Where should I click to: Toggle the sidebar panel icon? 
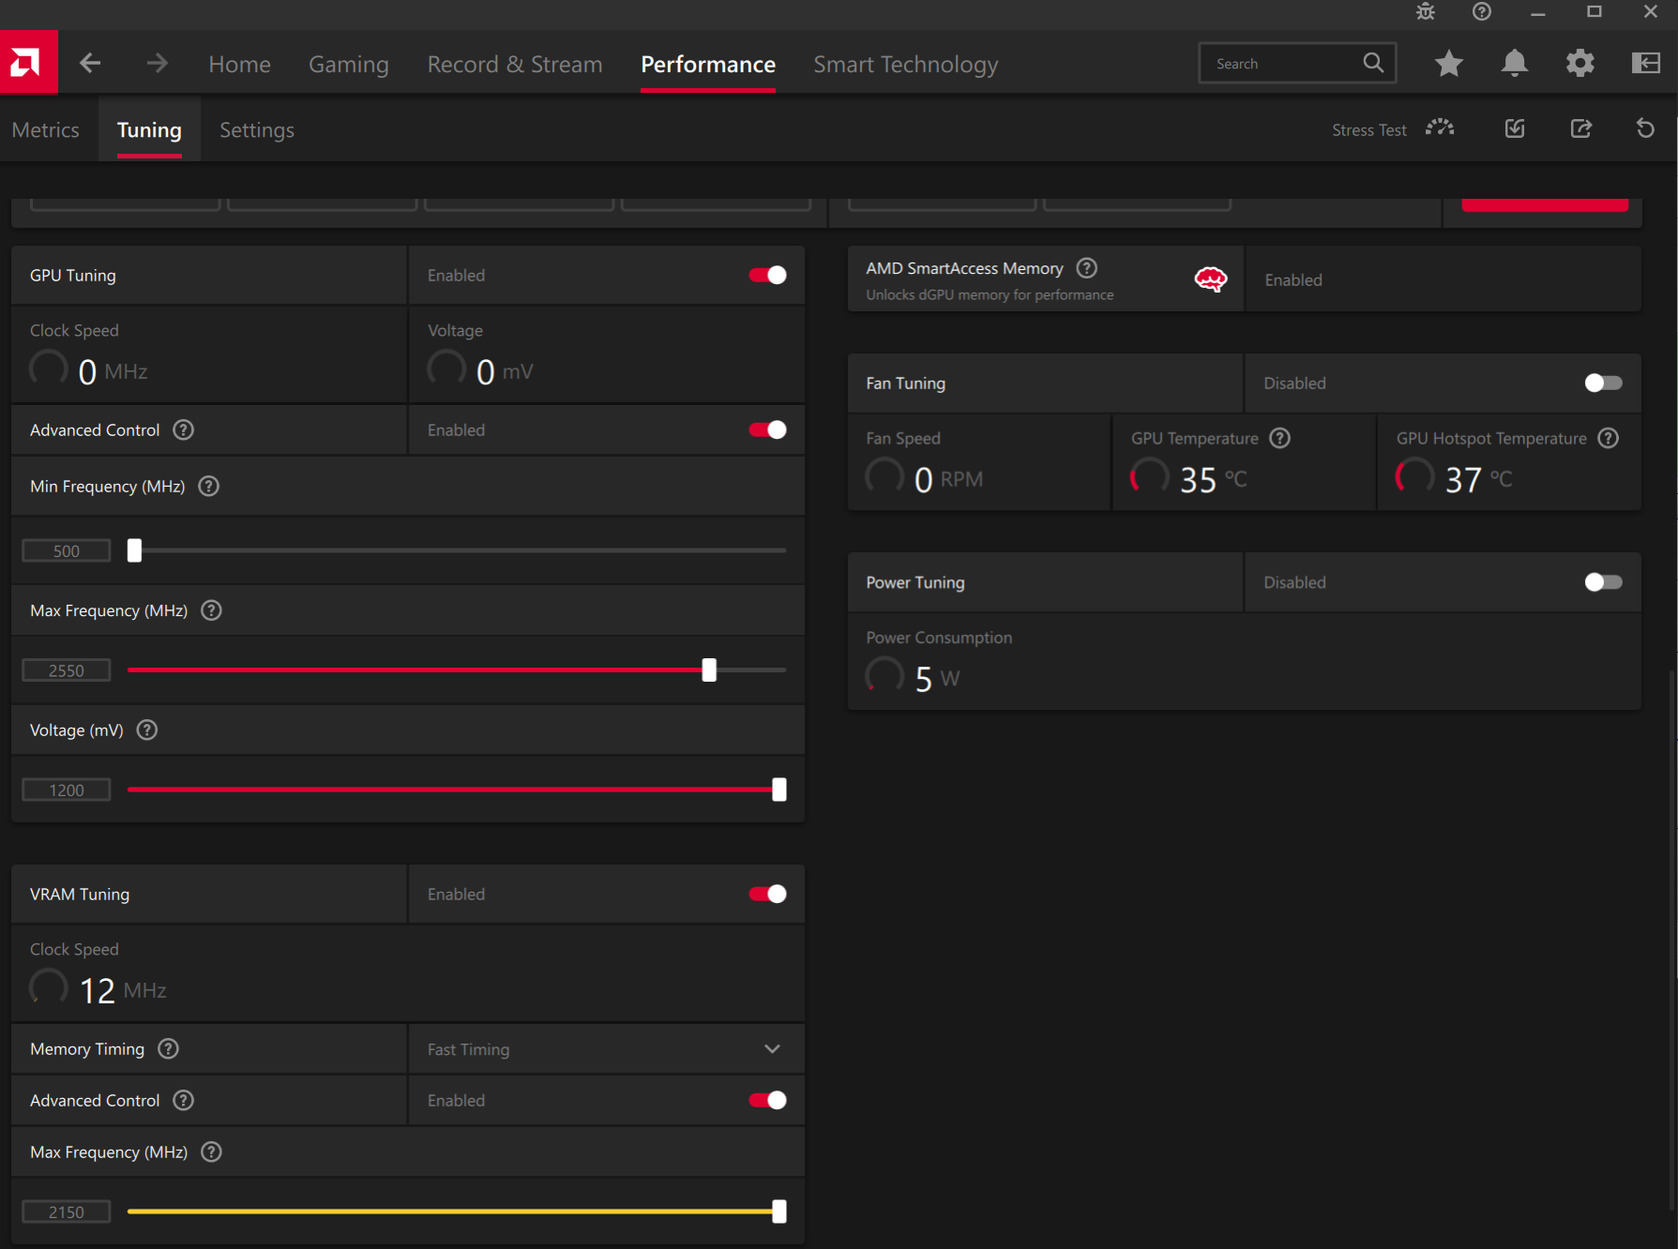click(x=1645, y=63)
